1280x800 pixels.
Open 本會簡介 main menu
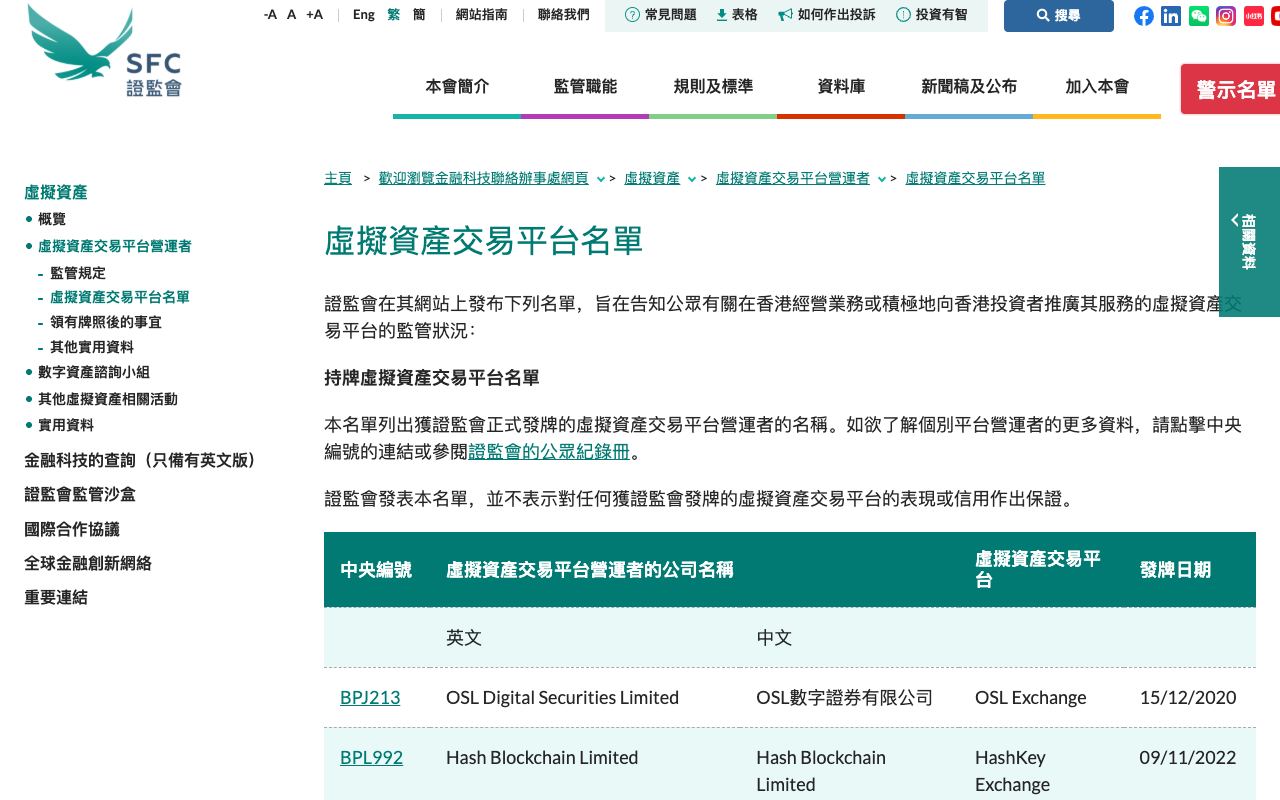point(457,87)
